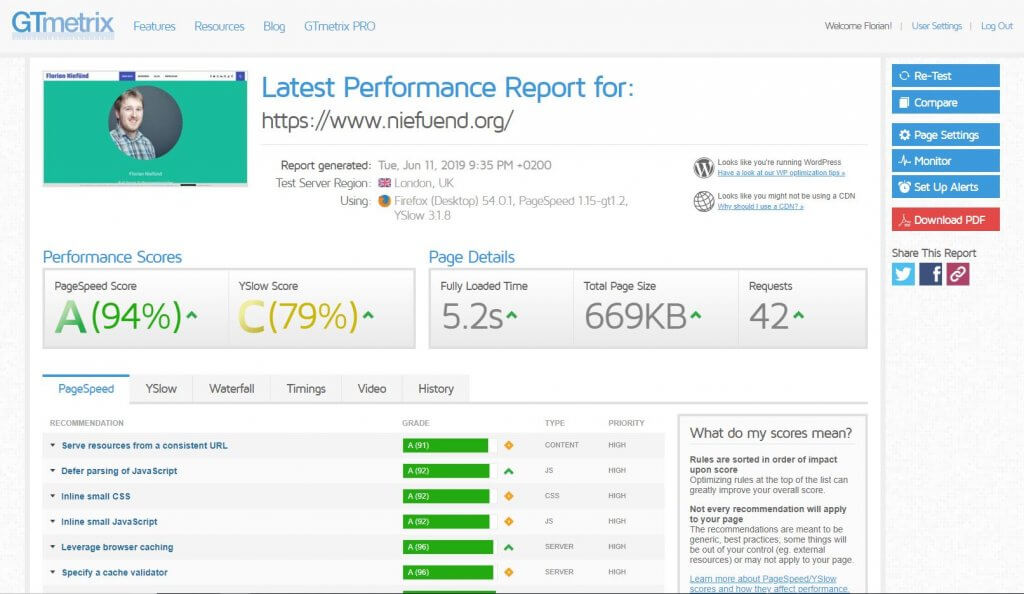
Task: Click the Total Page Size arrow indicator
Action: pyautogui.click(x=696, y=315)
